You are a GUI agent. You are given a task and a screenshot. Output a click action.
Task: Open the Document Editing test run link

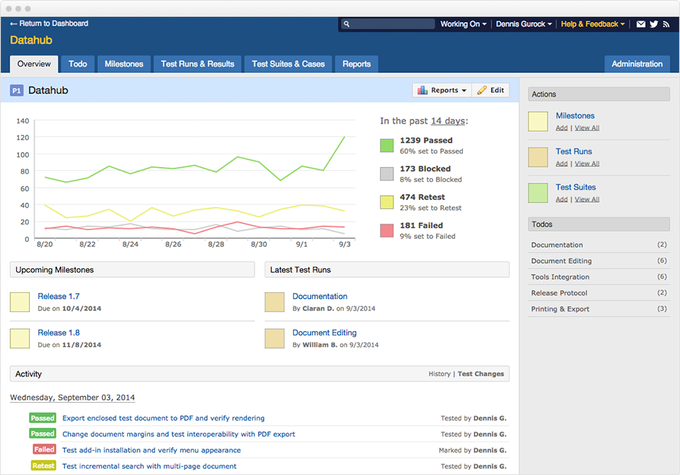point(324,333)
